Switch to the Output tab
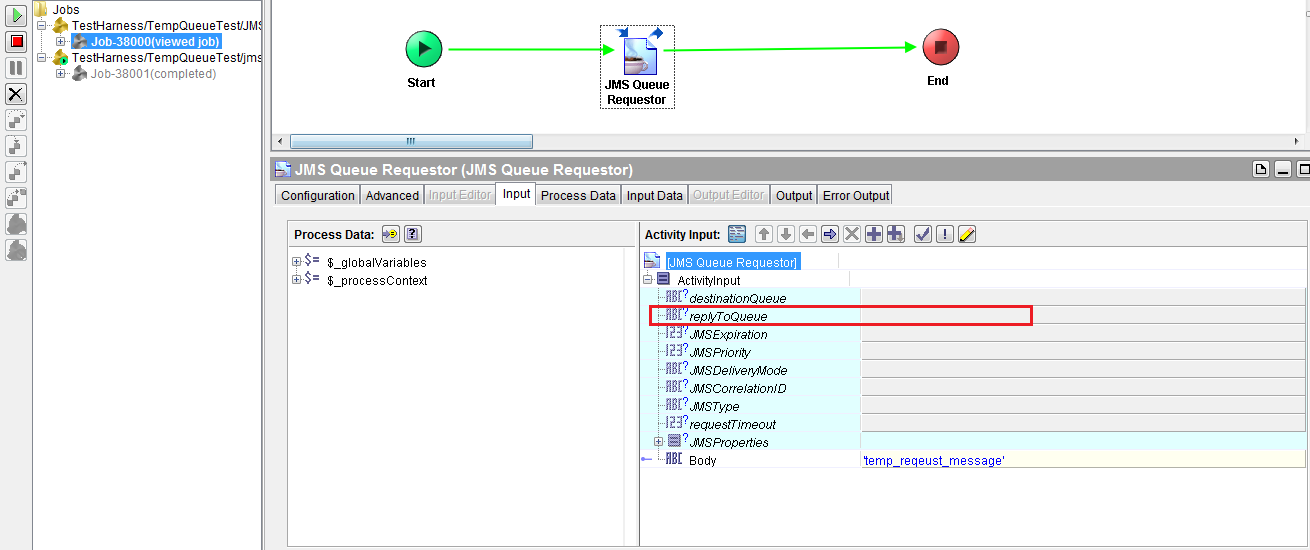The width and height of the screenshot is (1310, 550). point(794,195)
